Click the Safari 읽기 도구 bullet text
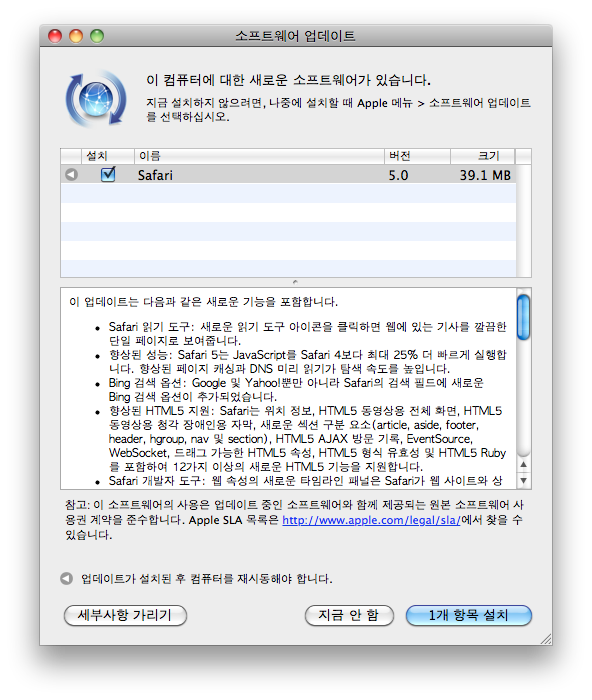 (308, 333)
